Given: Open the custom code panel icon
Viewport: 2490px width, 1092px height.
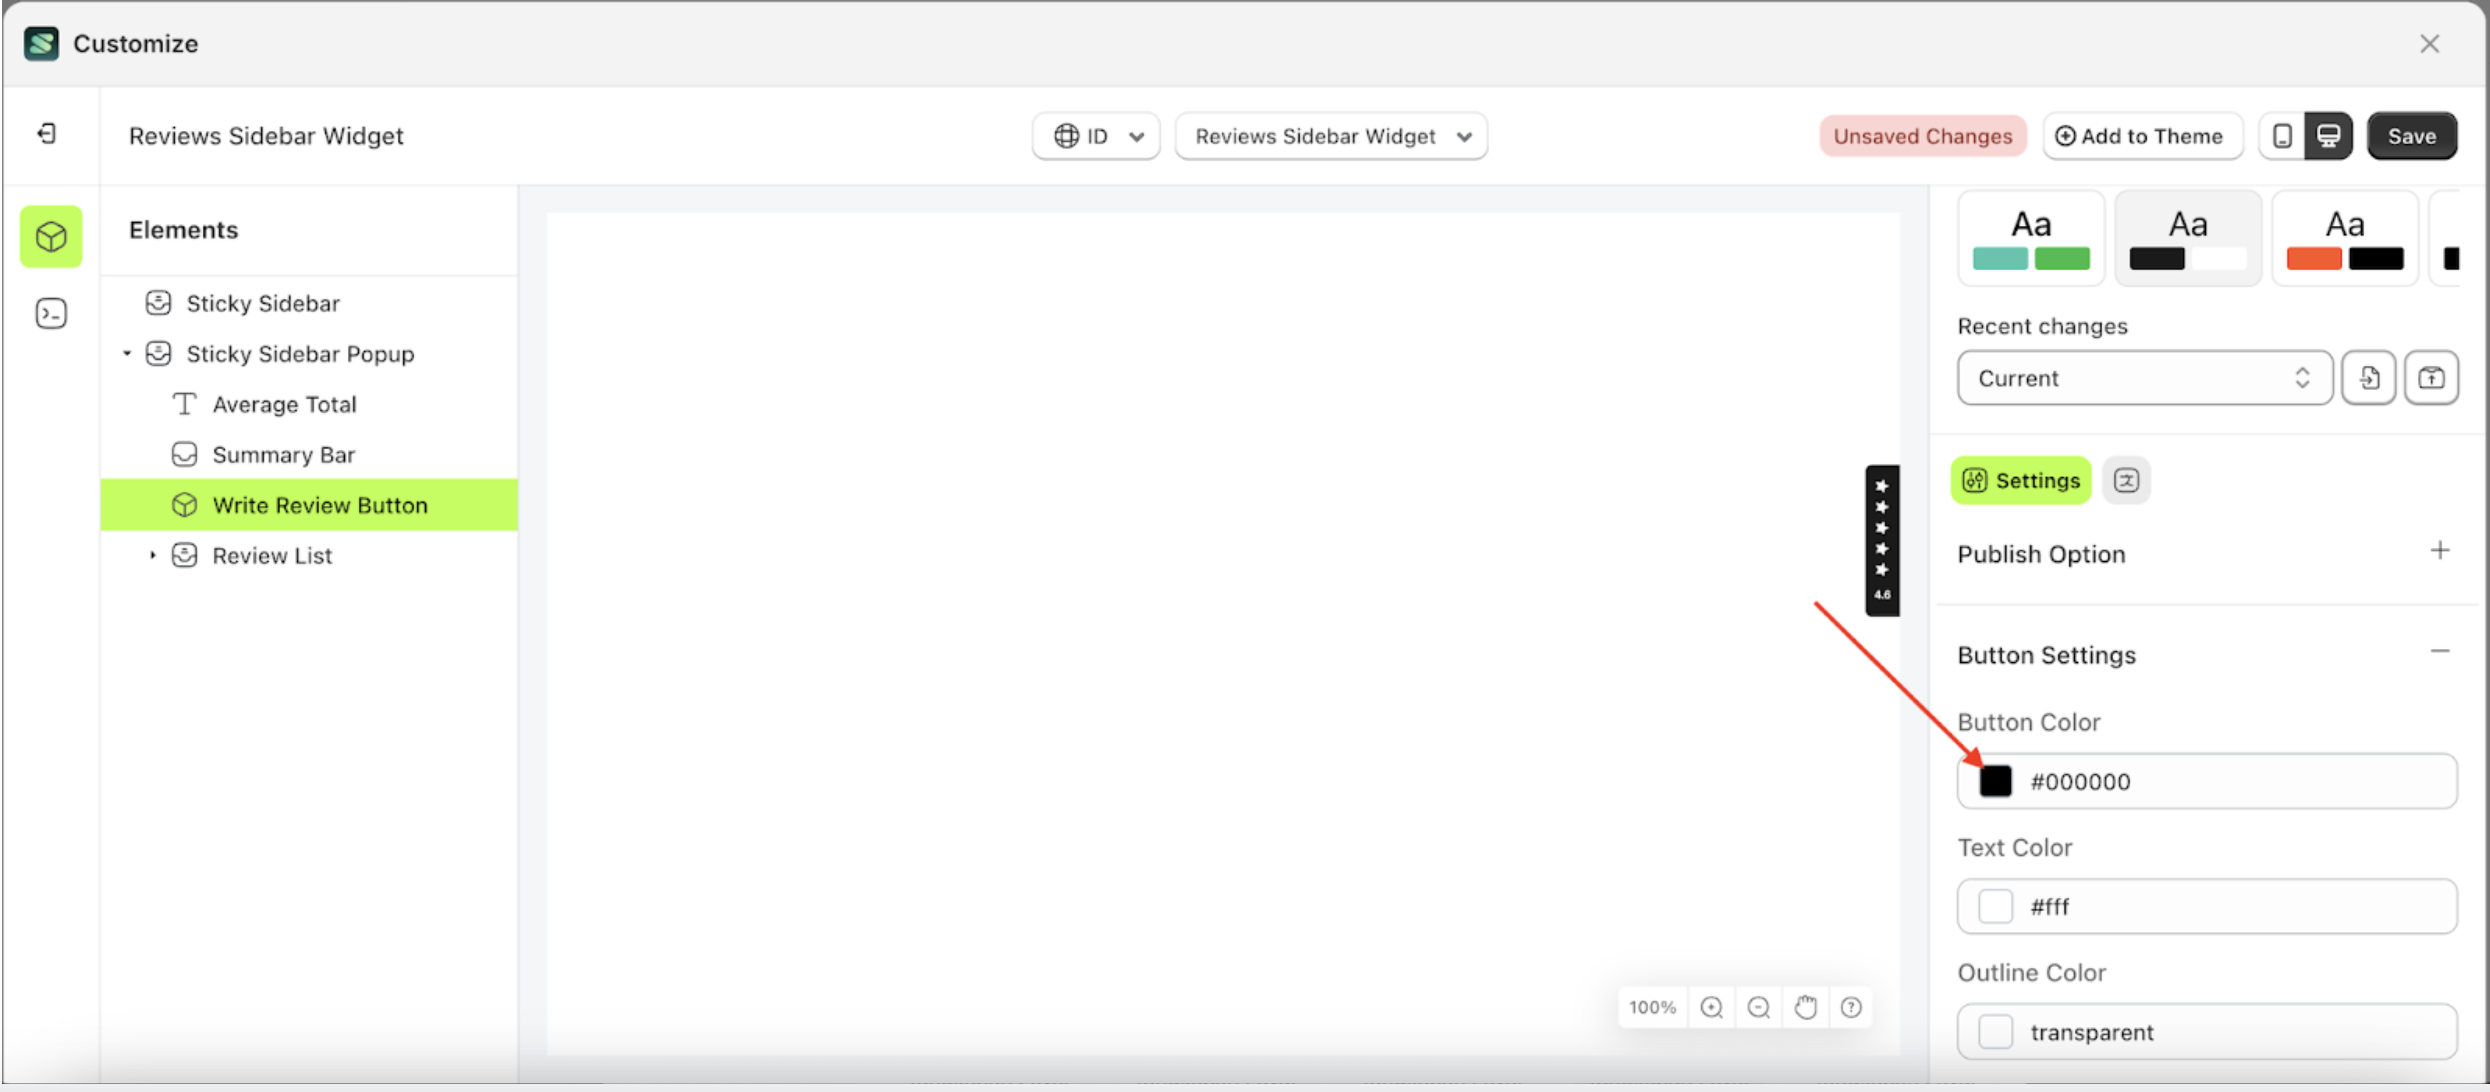Looking at the screenshot, I should coord(50,313).
